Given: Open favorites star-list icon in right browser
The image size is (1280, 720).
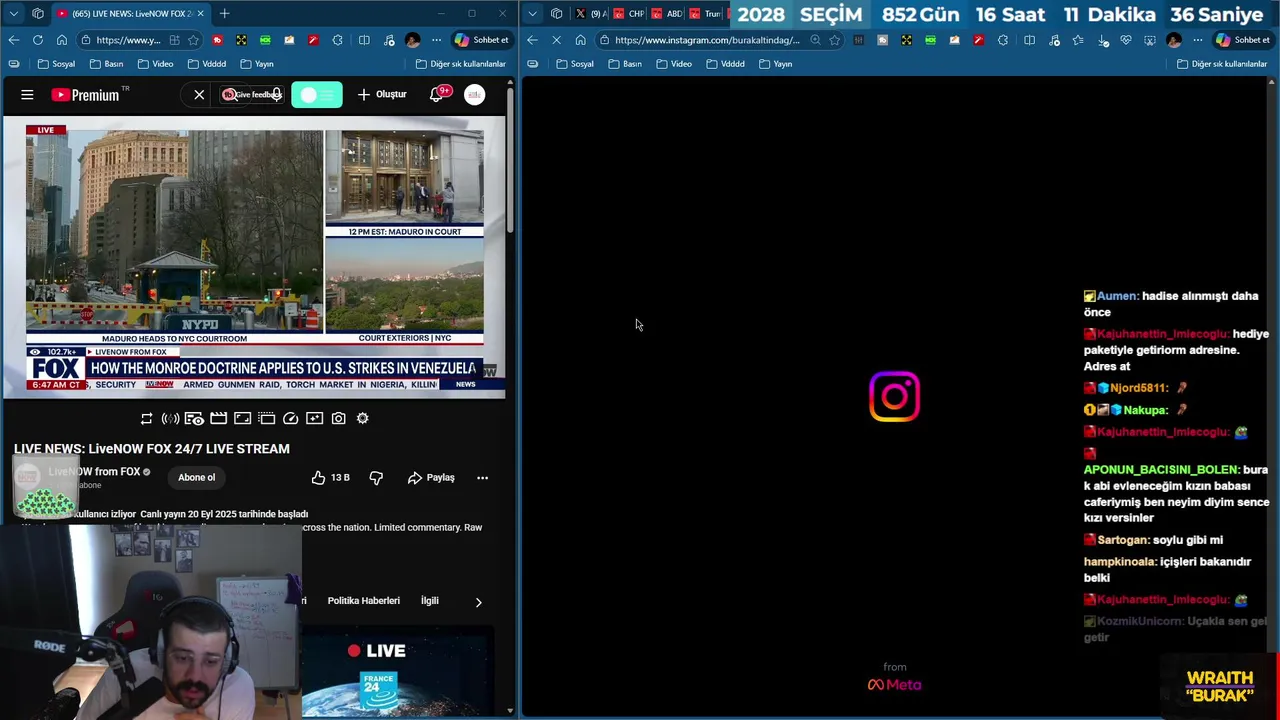Looking at the screenshot, I should pos(1077,40).
